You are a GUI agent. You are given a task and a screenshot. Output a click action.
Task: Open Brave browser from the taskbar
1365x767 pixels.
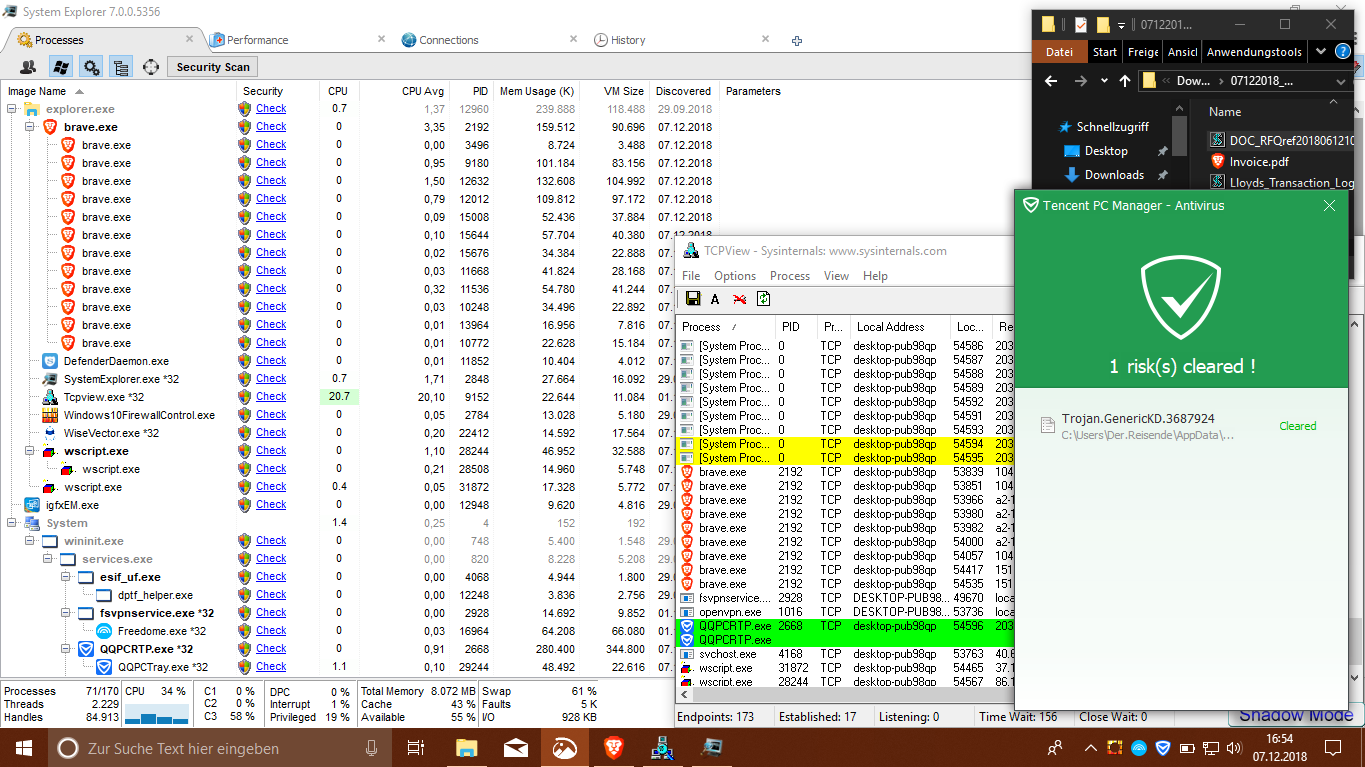click(x=612, y=747)
